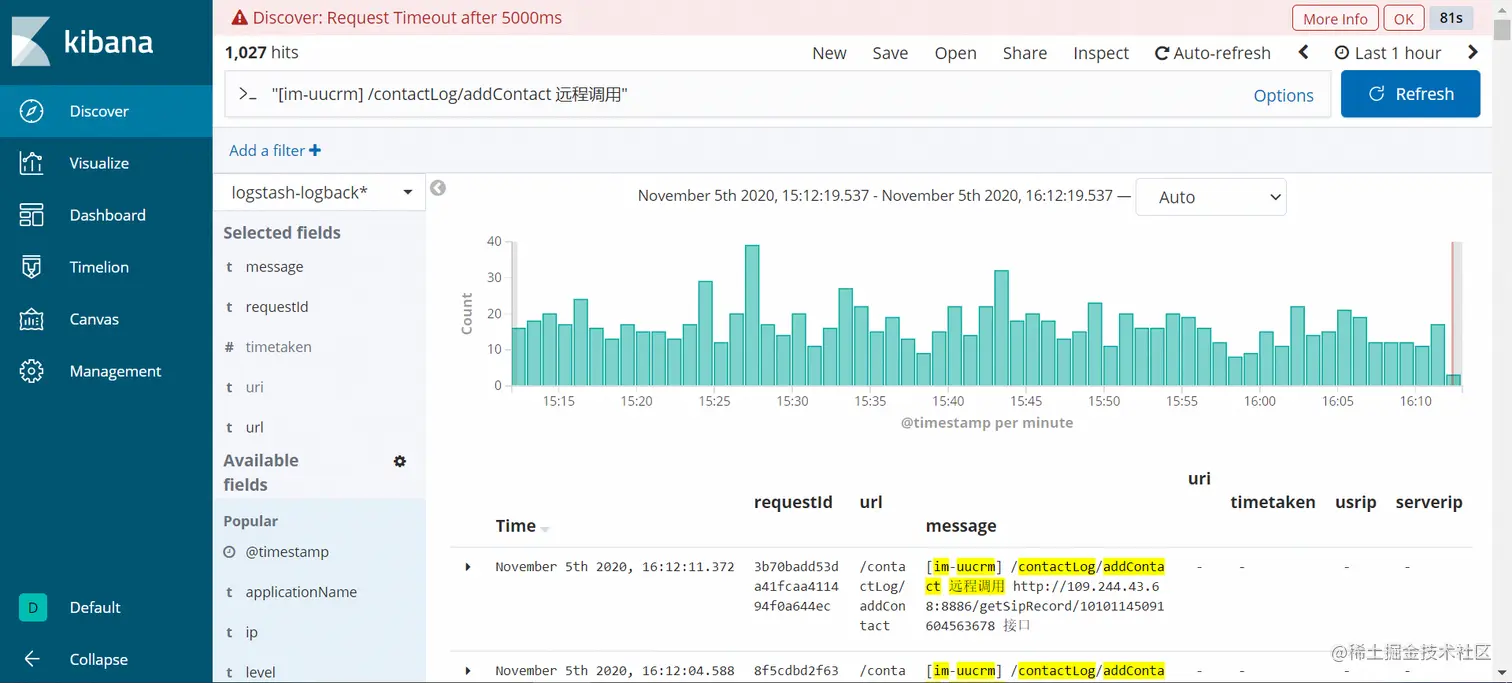Click the blue Refresh button
This screenshot has width=1512, height=683.
(x=1410, y=94)
